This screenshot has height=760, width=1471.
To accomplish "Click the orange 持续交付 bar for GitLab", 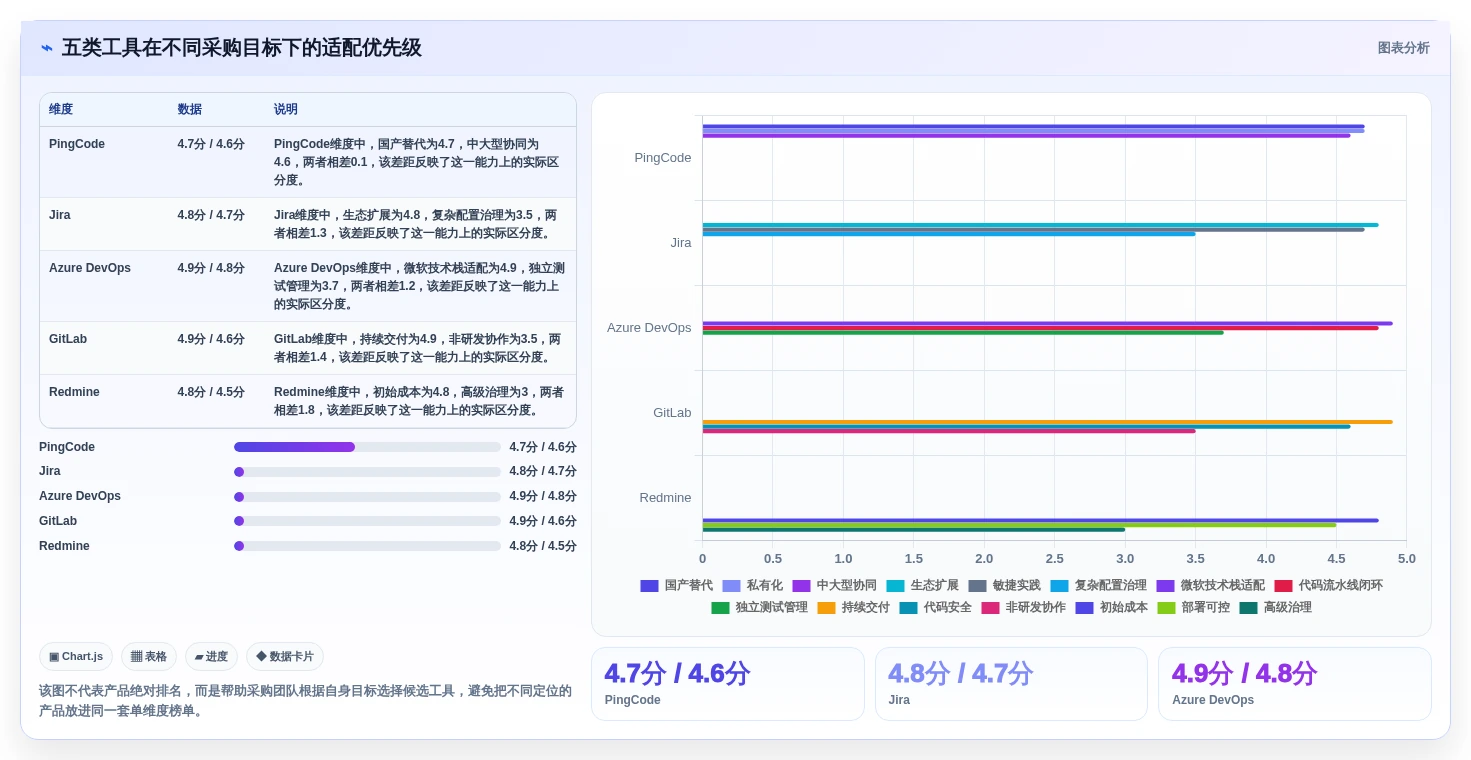I will click(x=1047, y=422).
